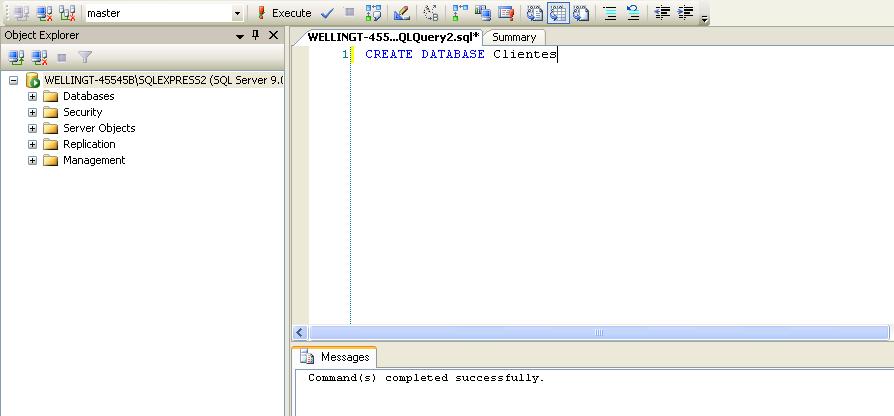The image size is (894, 416).
Task: Click the Increase Indent icon
Action: coord(686,13)
